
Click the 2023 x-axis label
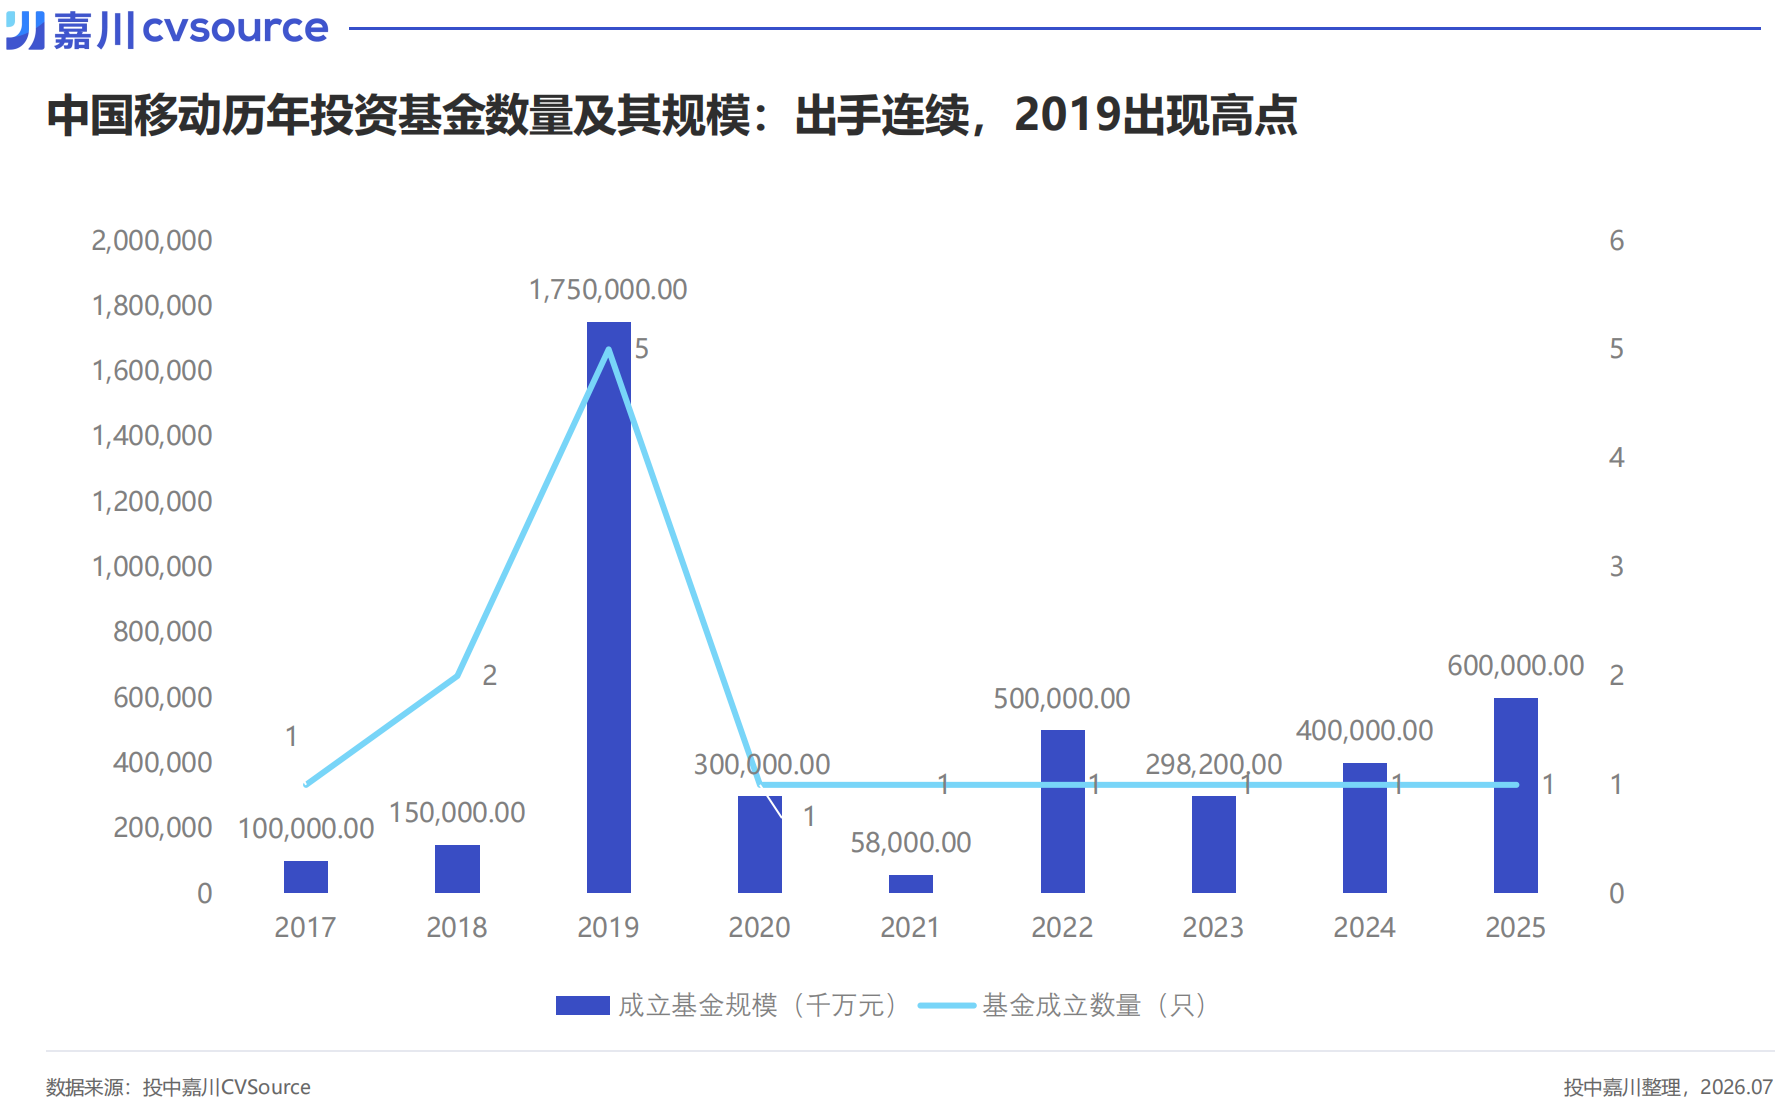(1213, 927)
